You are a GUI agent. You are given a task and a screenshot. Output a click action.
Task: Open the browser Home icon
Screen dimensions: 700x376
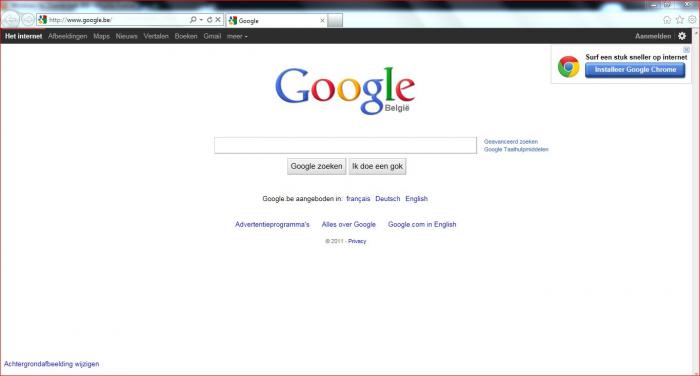point(667,20)
